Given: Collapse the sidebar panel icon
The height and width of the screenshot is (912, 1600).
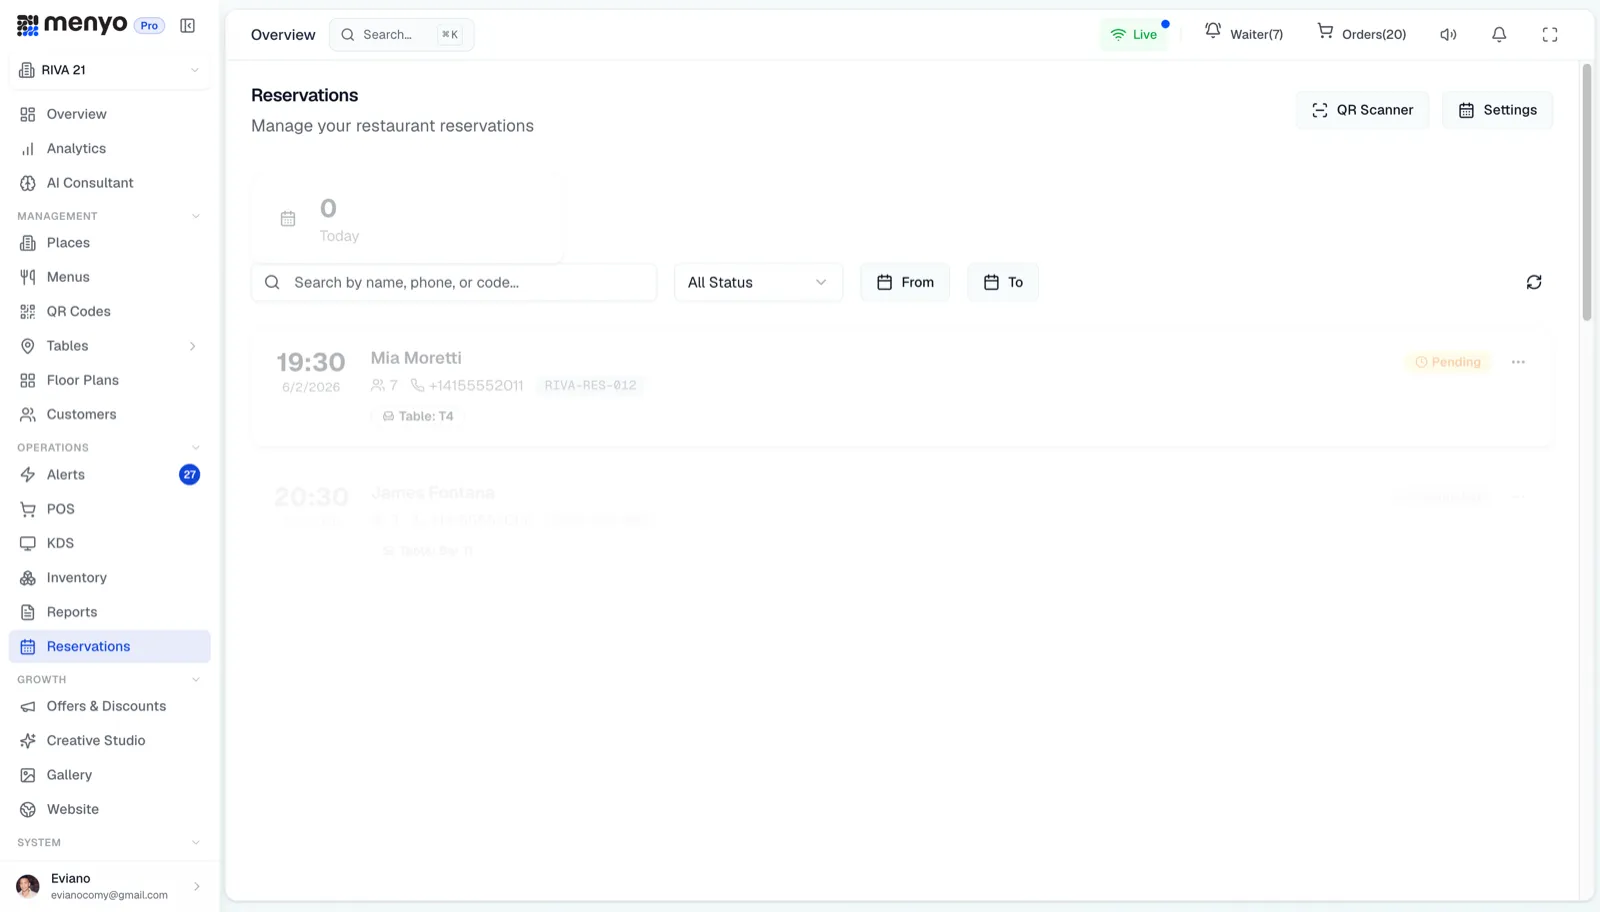Looking at the screenshot, I should (187, 26).
